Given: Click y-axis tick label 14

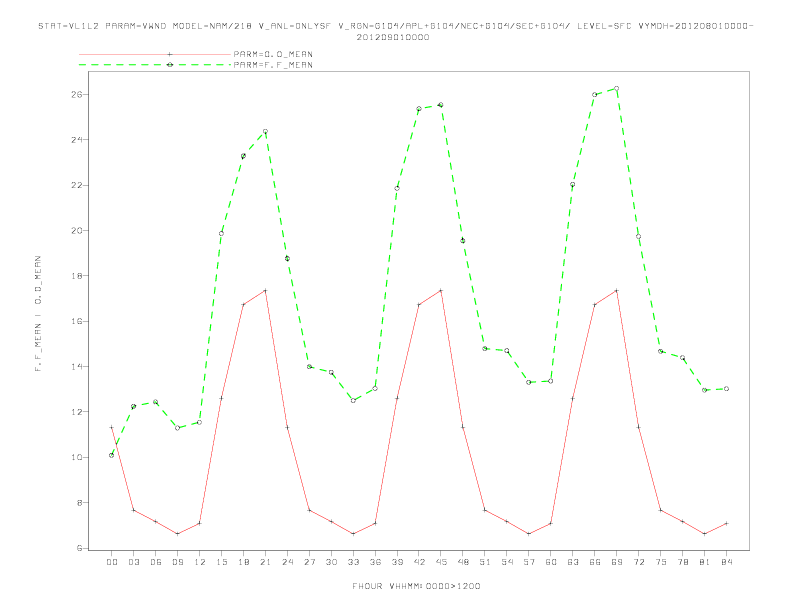Looking at the screenshot, I should [76, 367].
